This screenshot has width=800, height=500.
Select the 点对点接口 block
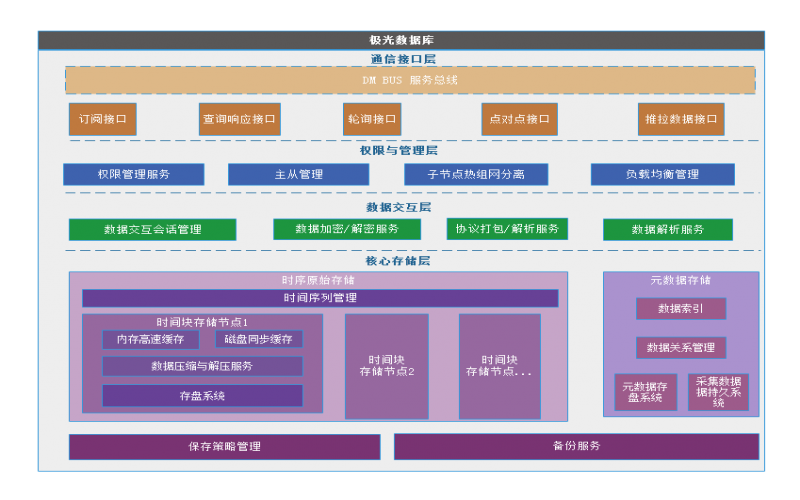519,119
